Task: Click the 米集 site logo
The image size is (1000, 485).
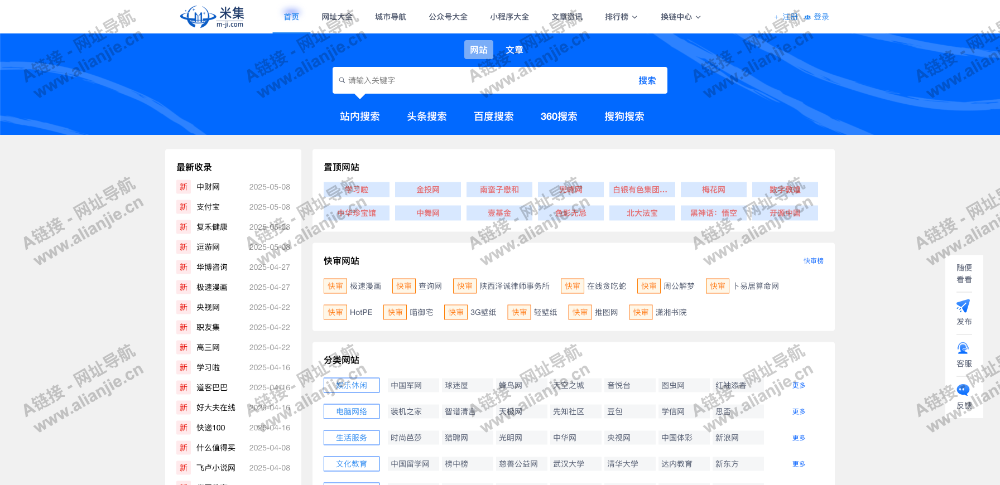Action: (x=212, y=16)
